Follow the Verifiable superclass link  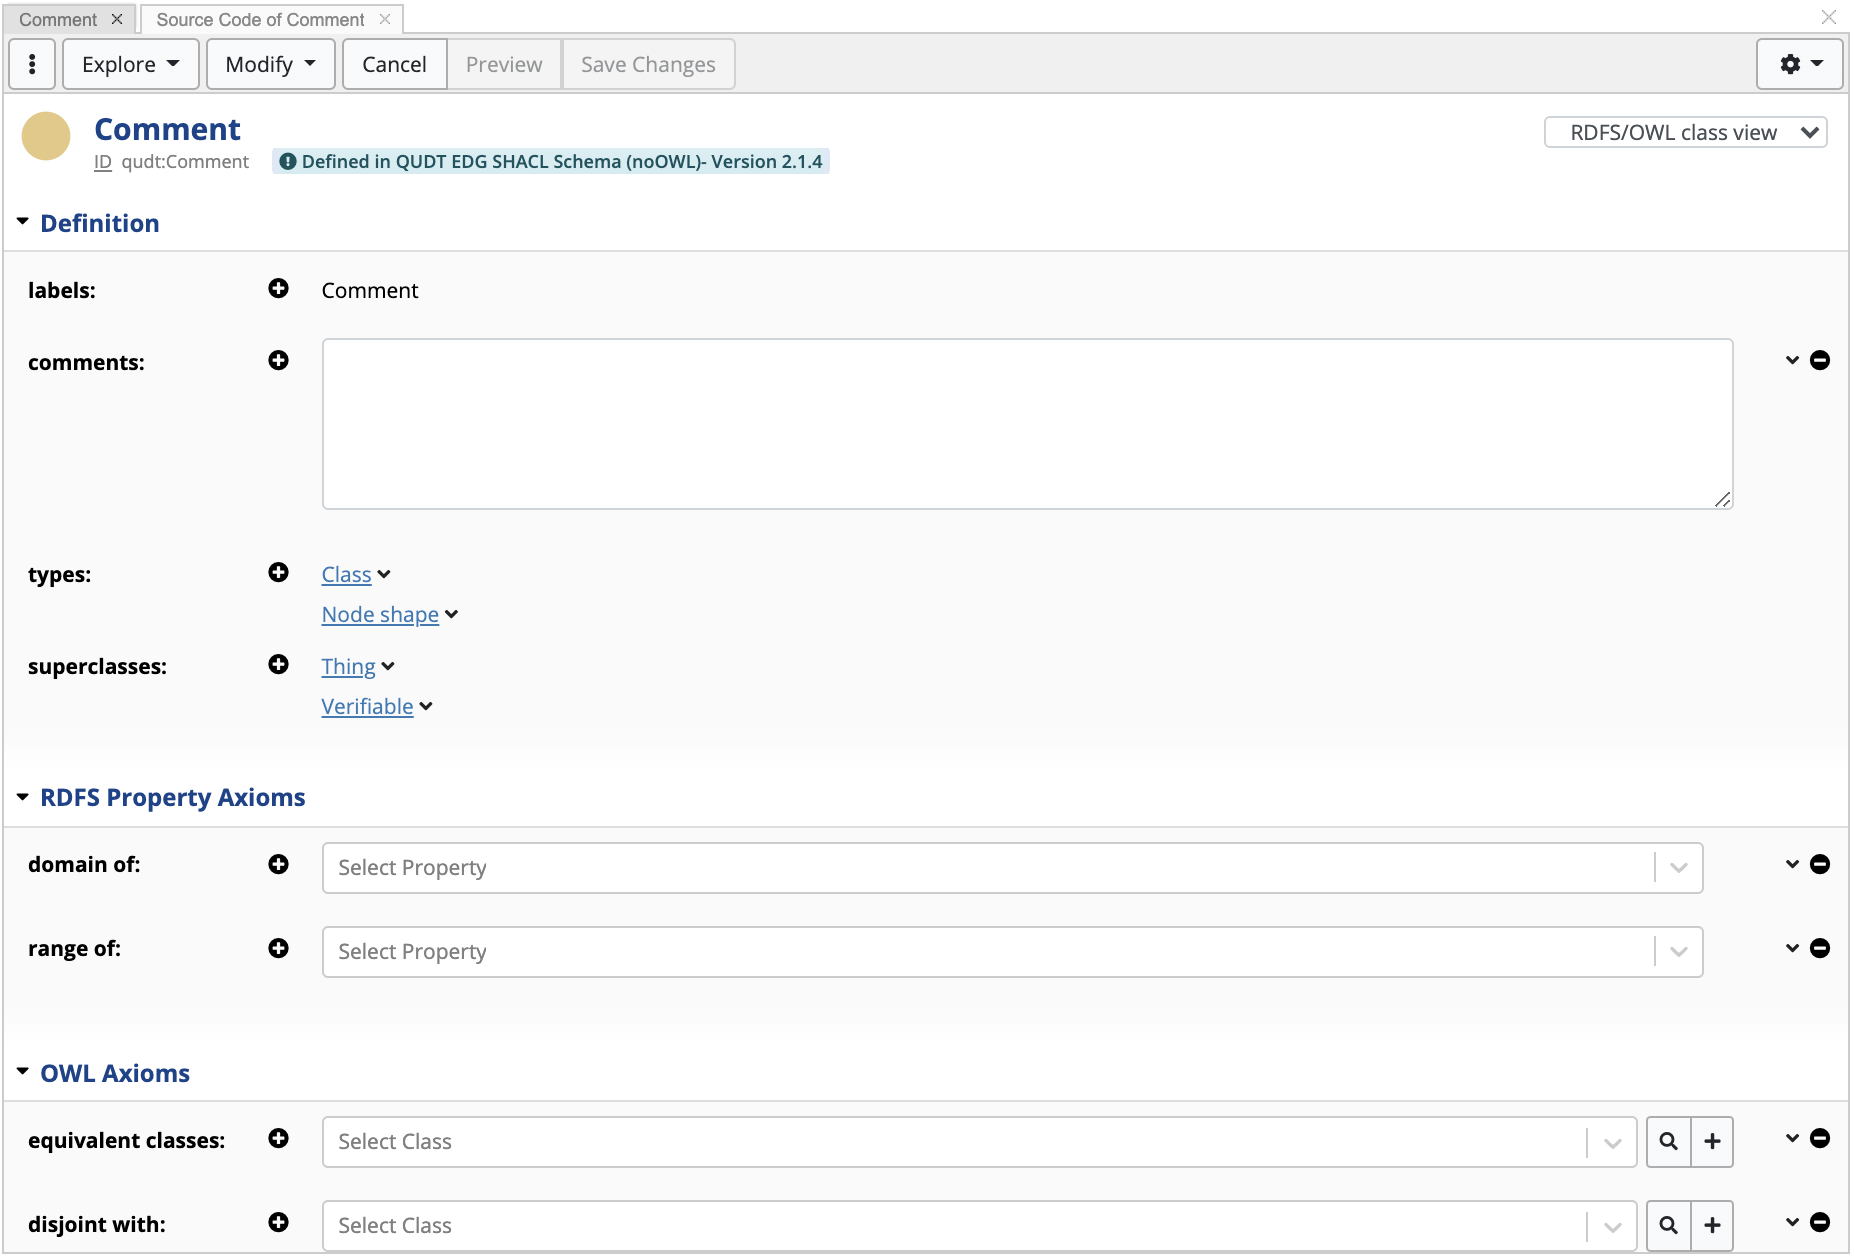point(366,706)
